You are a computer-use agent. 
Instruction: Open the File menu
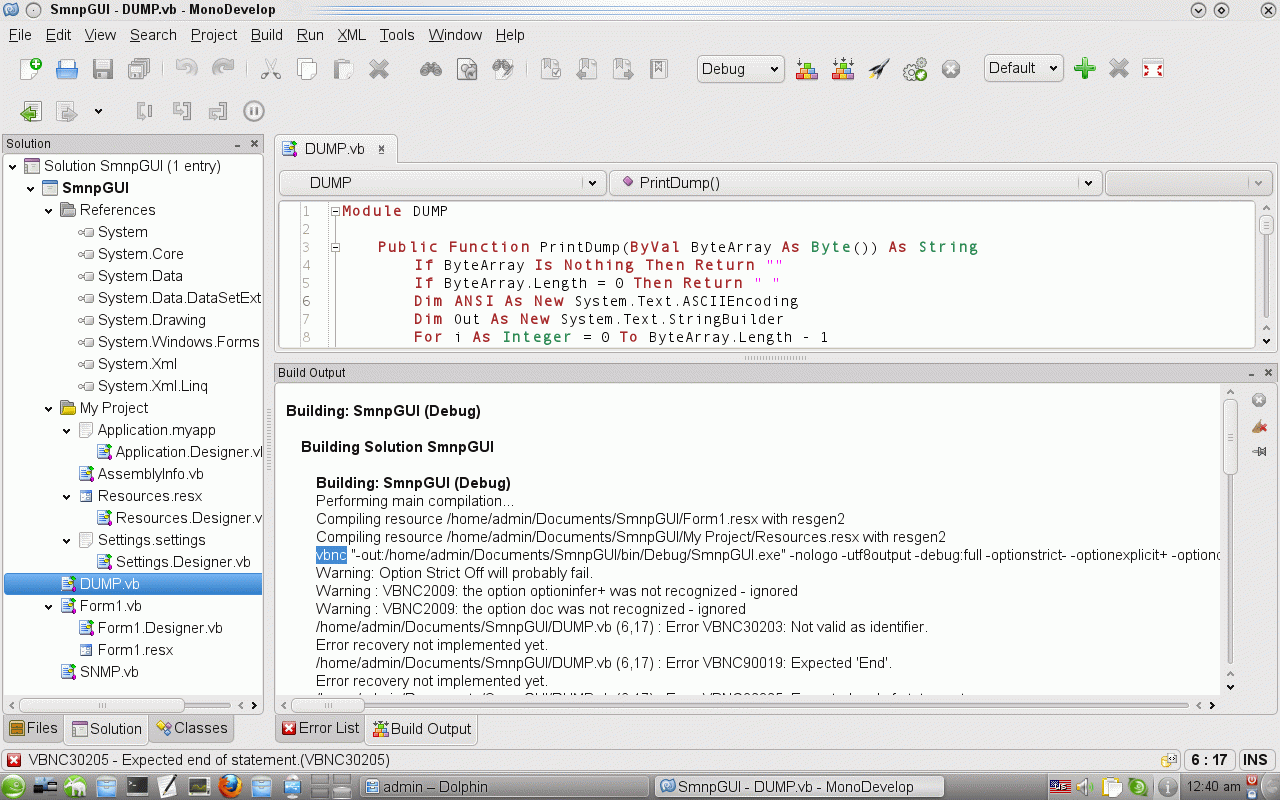point(20,34)
